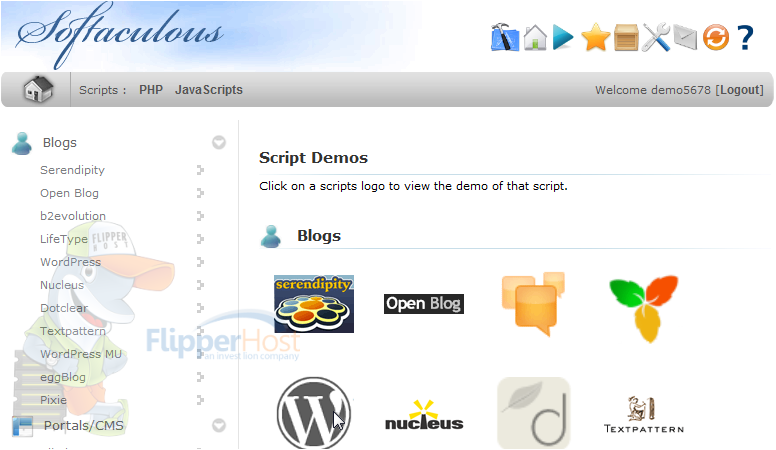Click the Blogs category label in sidebar
This screenshot has width=776, height=450.
(x=59, y=143)
